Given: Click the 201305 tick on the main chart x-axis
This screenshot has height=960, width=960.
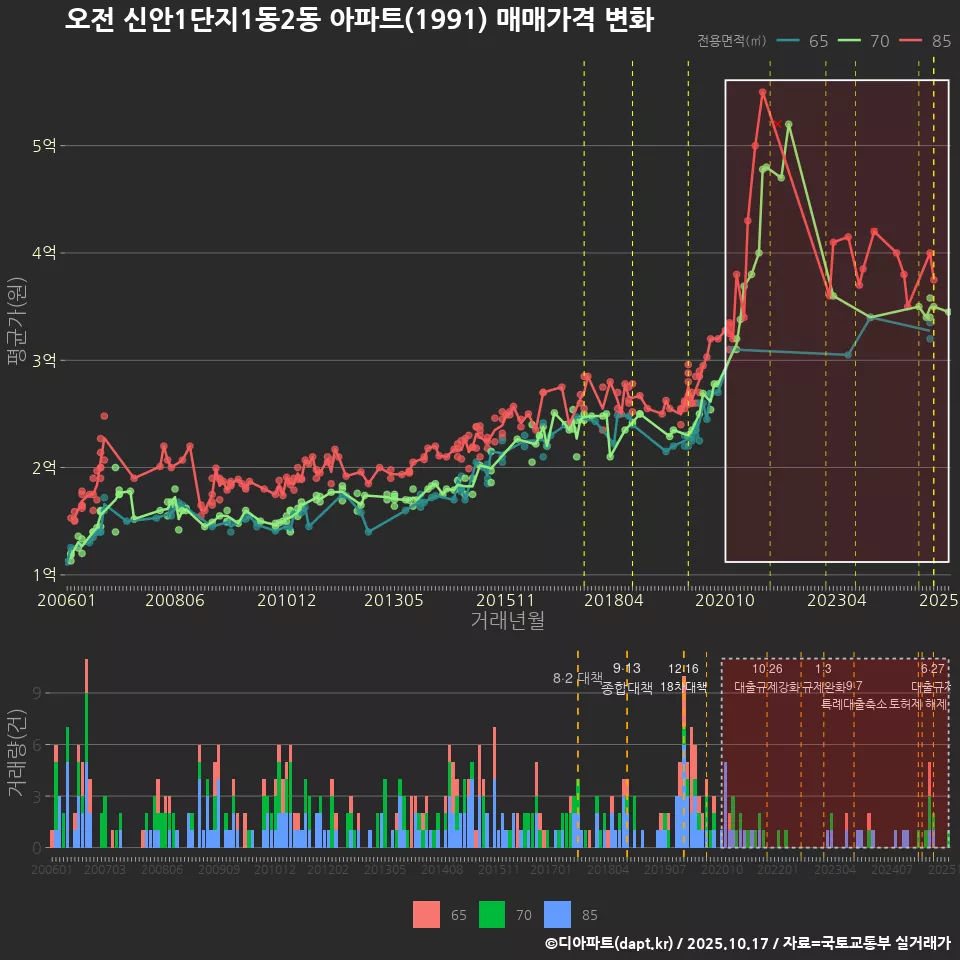Looking at the screenshot, I should 393,601.
